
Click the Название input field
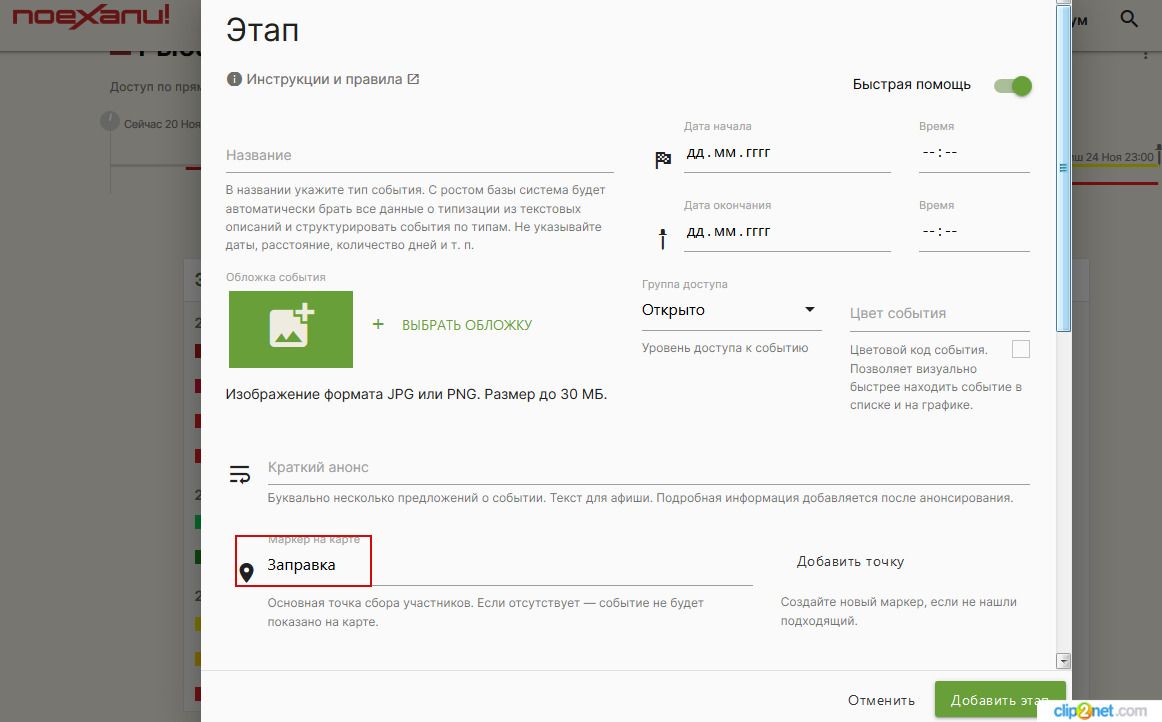pyautogui.click(x=419, y=156)
